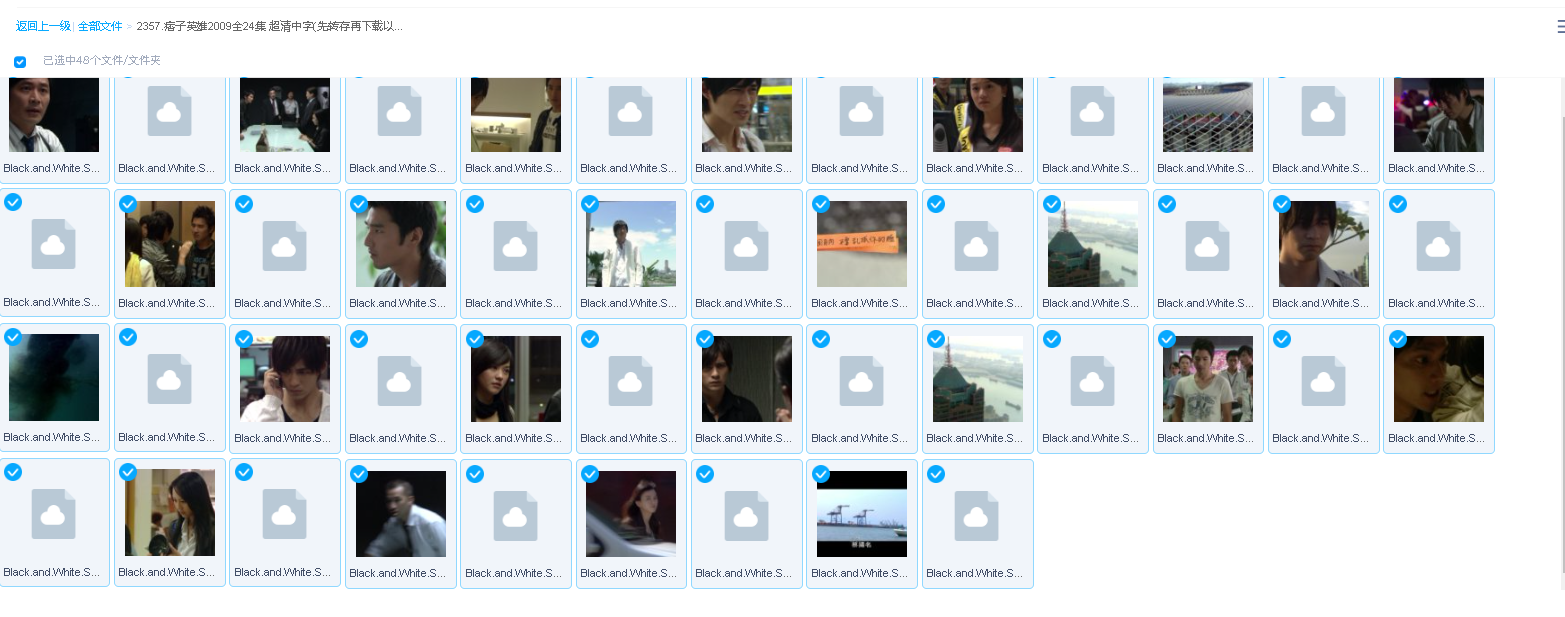Image resolution: width=1565 pixels, height=617 pixels.
Task: Switch view mode using the top-right list icon
Action: [1558, 27]
